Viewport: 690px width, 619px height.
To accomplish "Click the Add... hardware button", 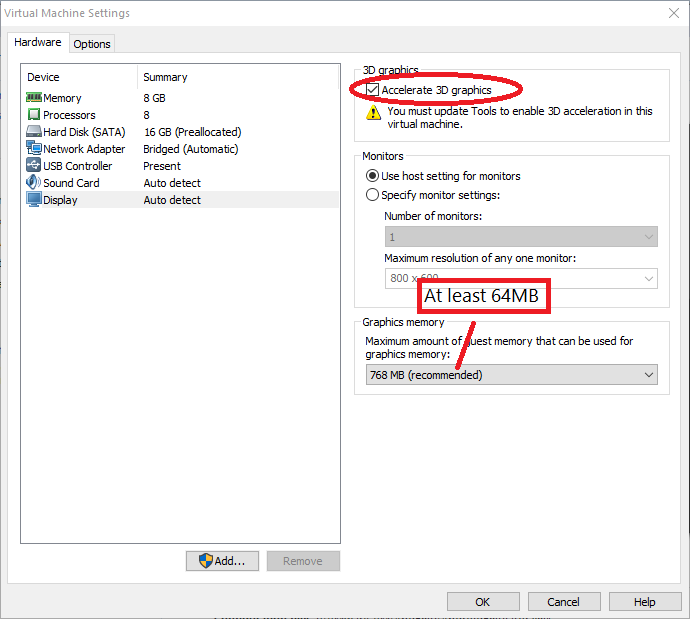I will (x=222, y=561).
